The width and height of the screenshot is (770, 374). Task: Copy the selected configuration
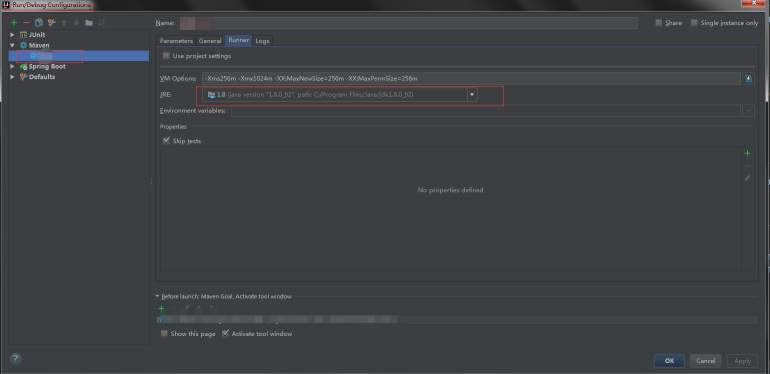click(x=39, y=23)
